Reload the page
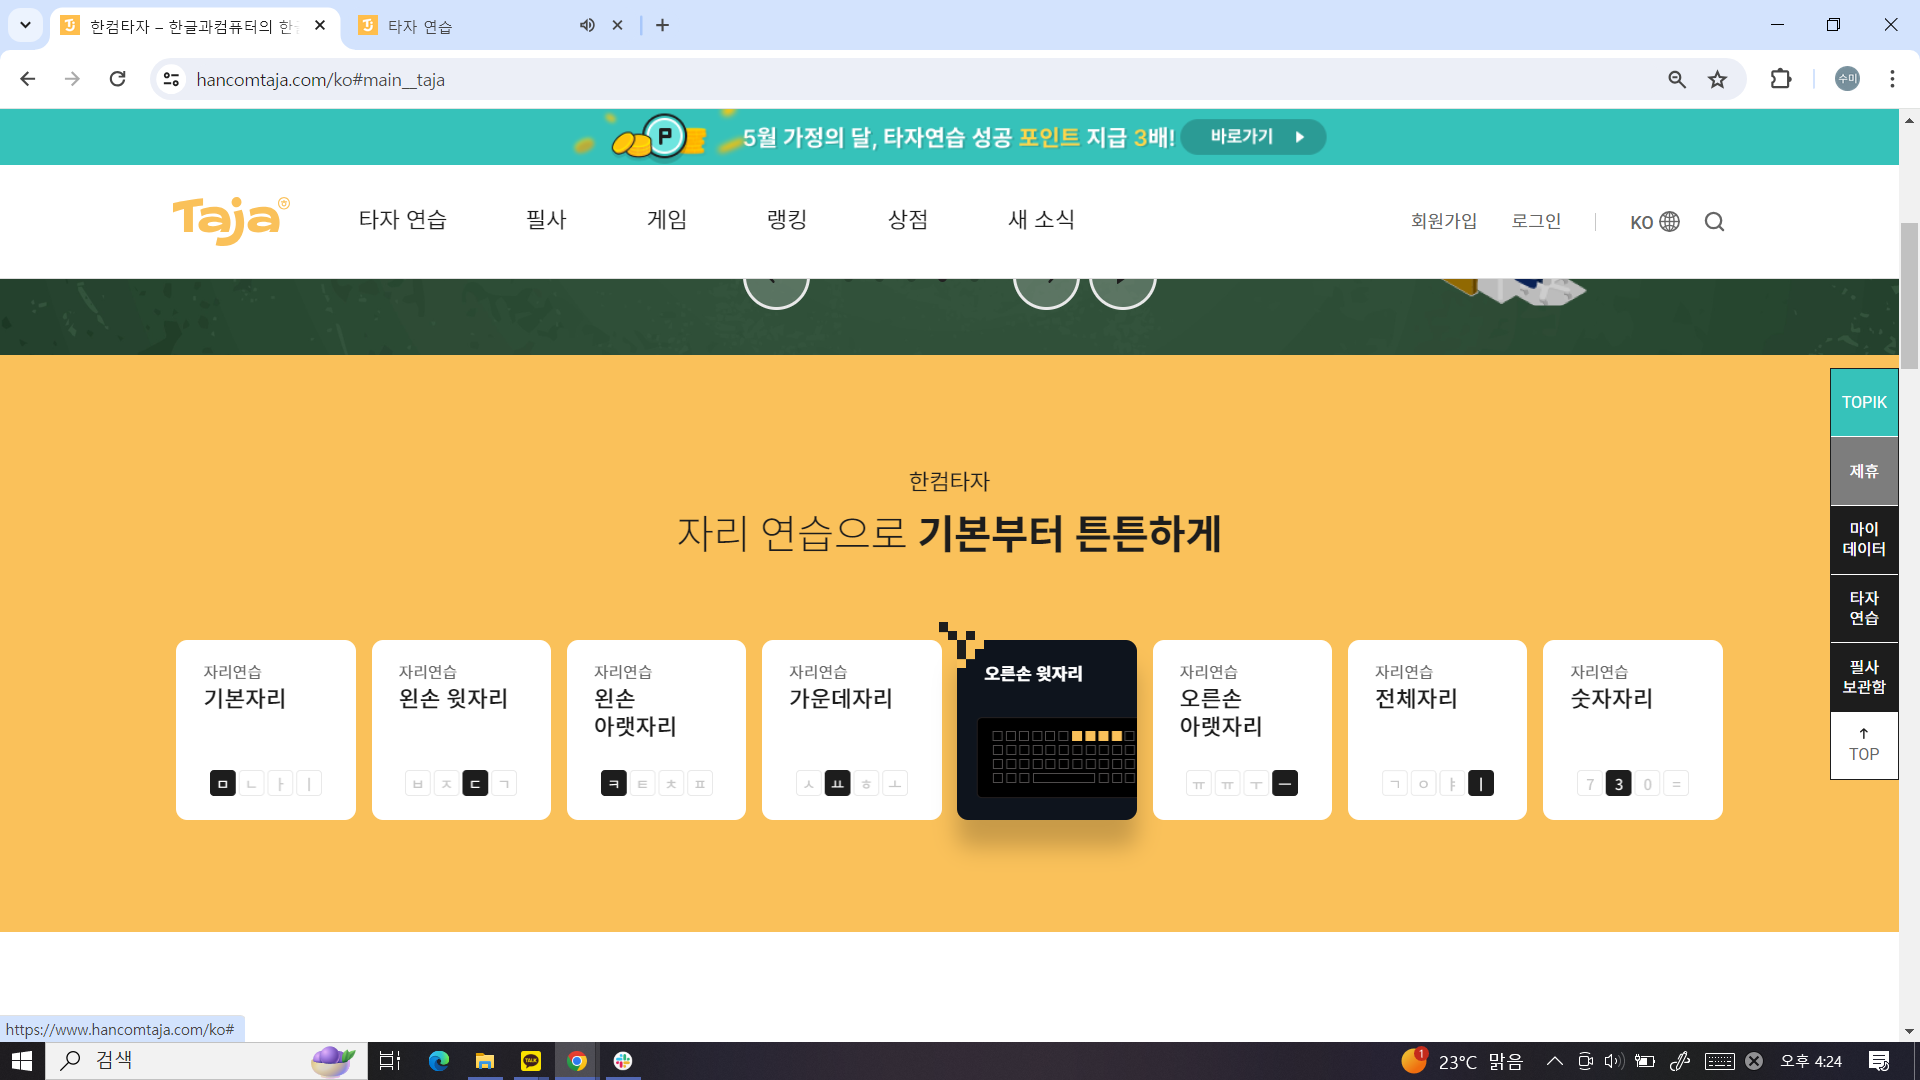 tap(117, 79)
